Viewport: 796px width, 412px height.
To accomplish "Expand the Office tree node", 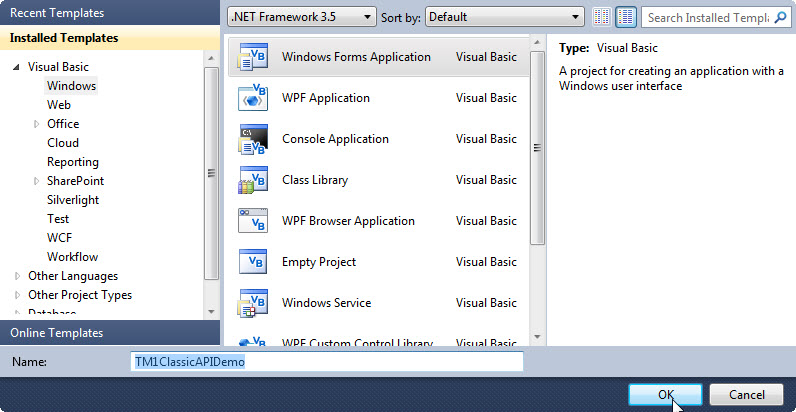I will pyautogui.click(x=37, y=124).
